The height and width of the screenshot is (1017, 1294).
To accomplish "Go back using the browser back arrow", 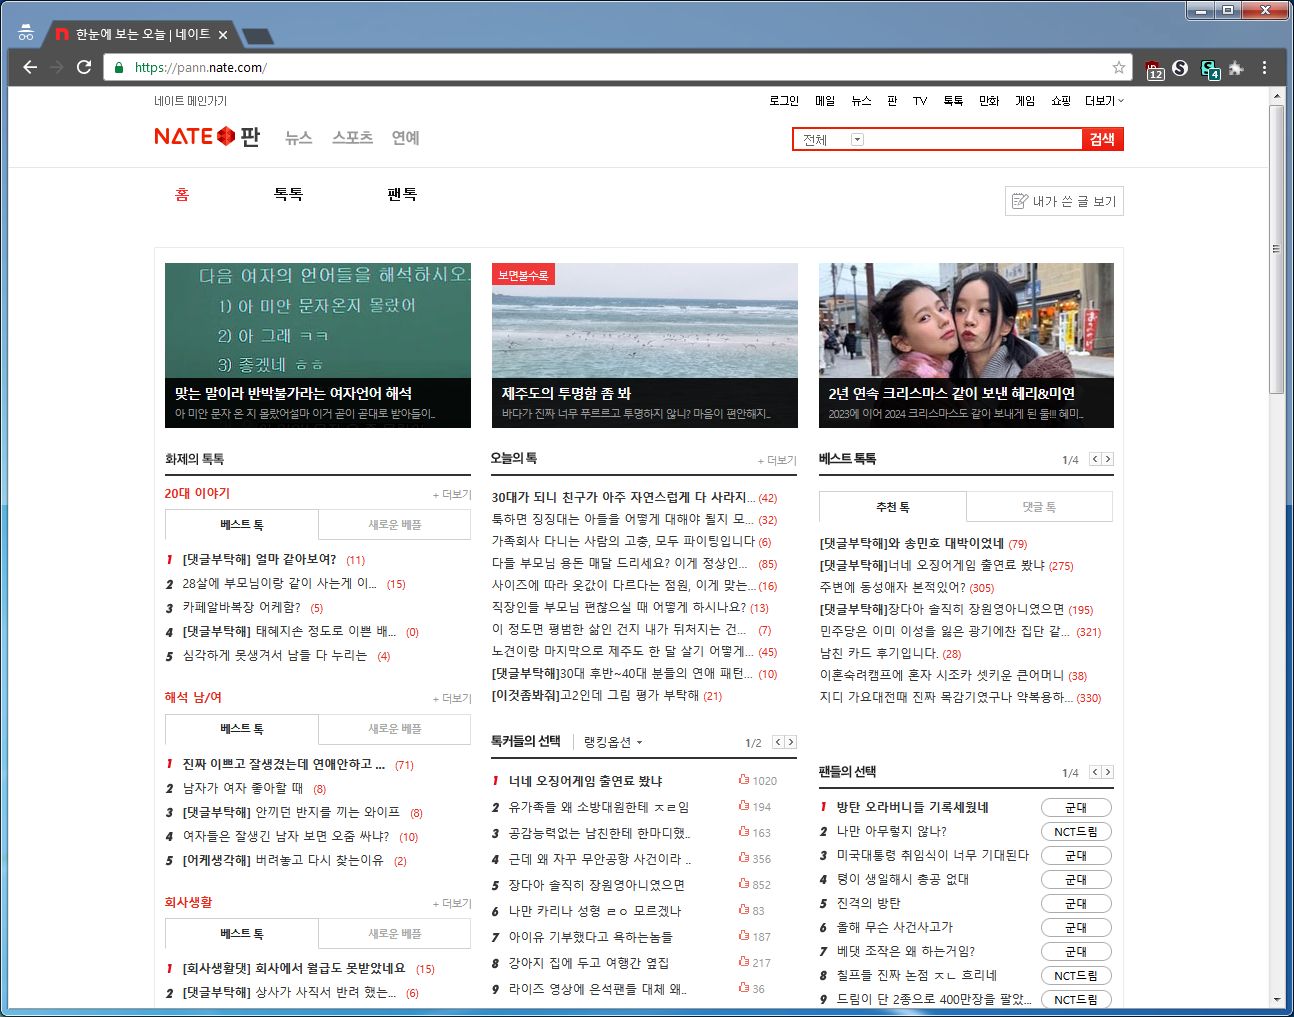I will (x=30, y=67).
